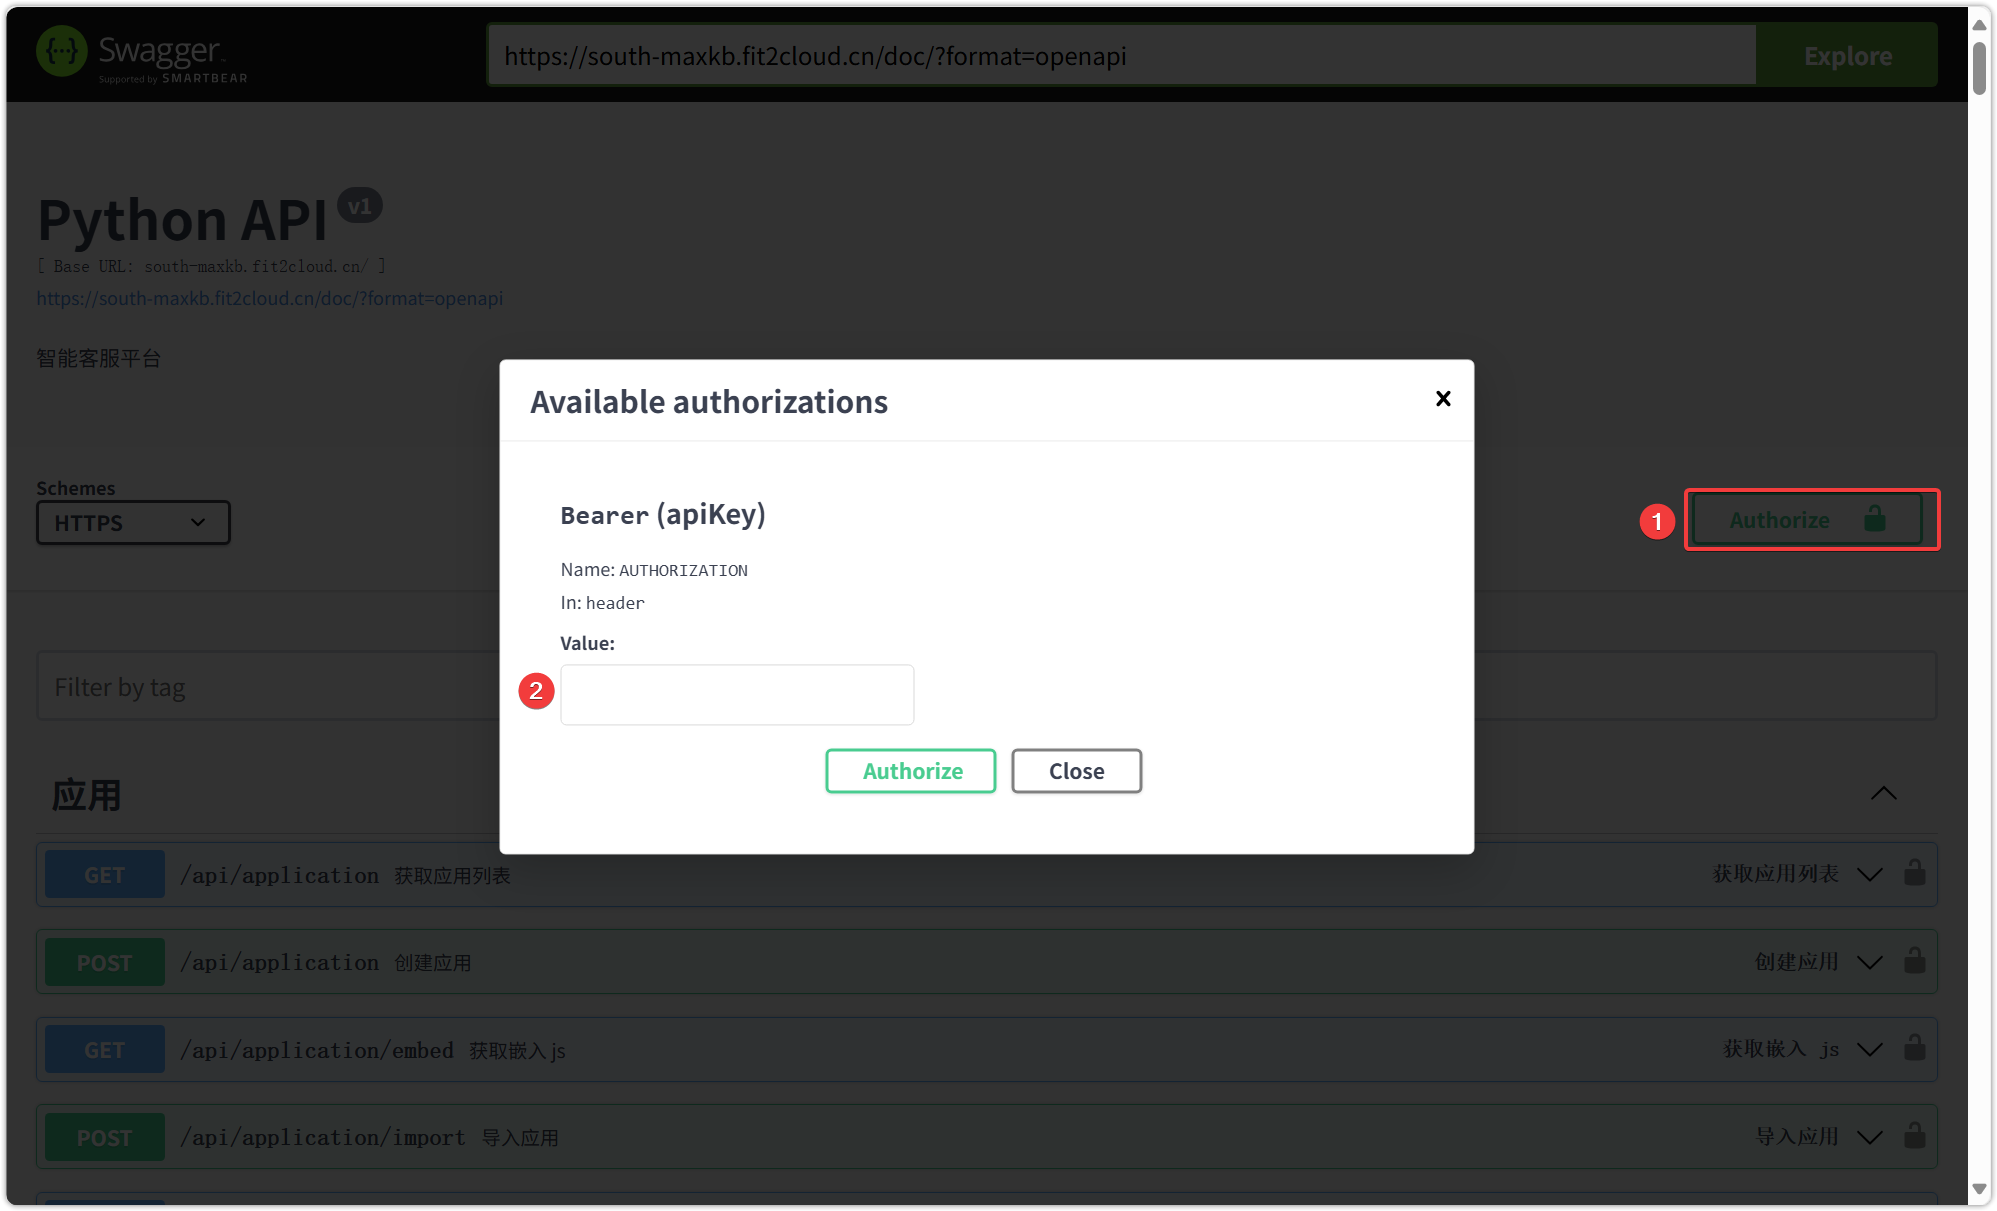Click the Swagger logo icon
The width and height of the screenshot is (1997, 1211).
point(61,51)
